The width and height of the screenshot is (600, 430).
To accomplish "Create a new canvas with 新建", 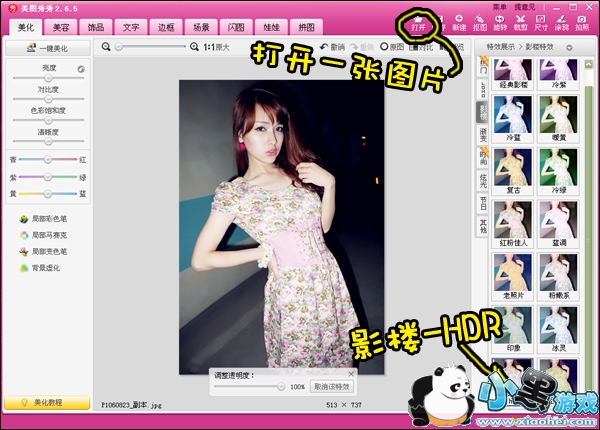I will (459, 23).
